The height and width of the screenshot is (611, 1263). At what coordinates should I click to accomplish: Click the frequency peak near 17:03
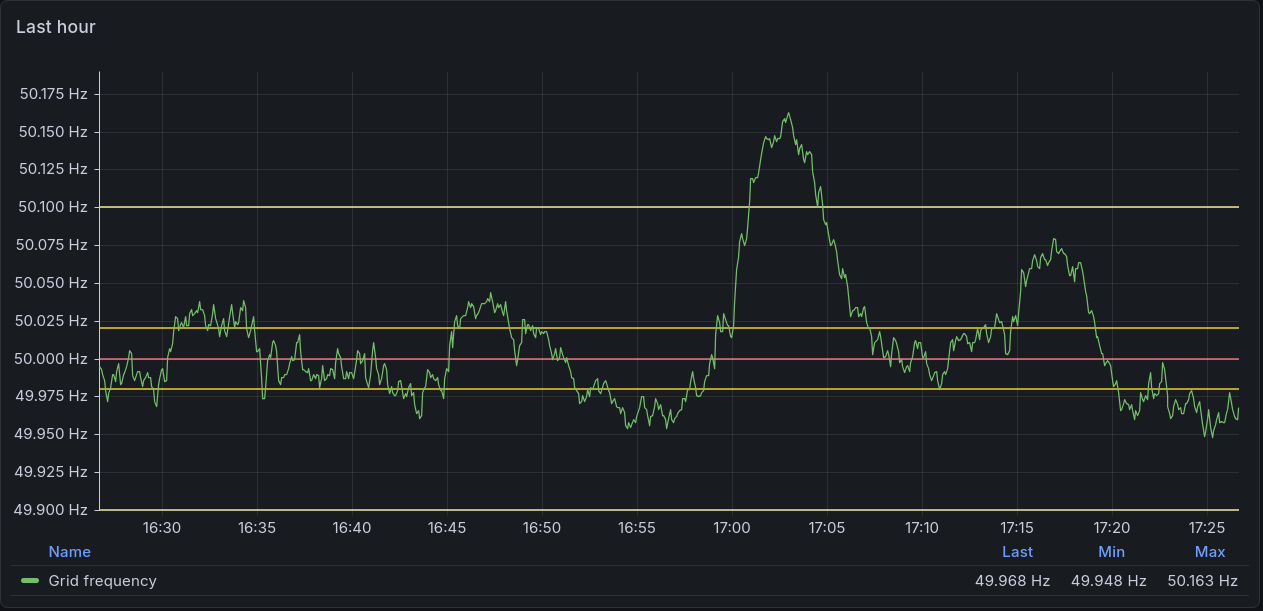(788, 114)
